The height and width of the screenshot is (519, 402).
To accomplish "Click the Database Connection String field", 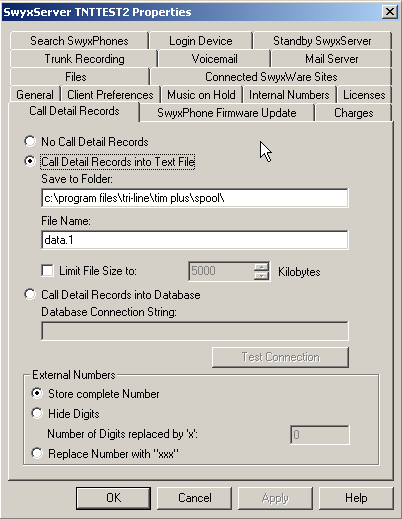I will point(195,331).
